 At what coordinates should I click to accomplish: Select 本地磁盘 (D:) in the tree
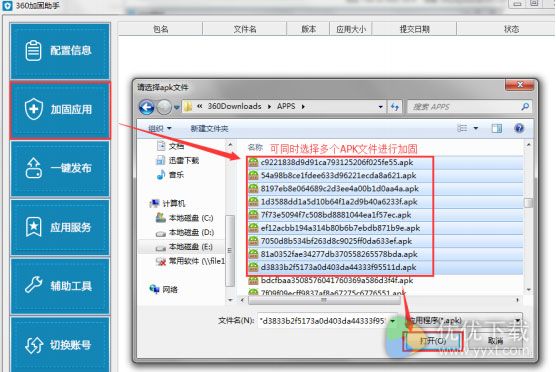click(x=191, y=232)
